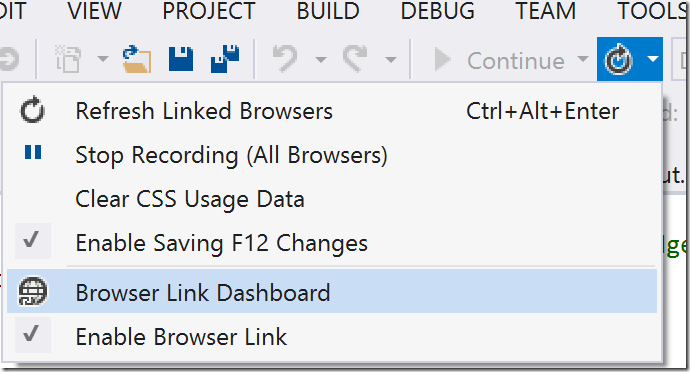
Task: Click the Save All toolbar icon
Action: tap(225, 59)
